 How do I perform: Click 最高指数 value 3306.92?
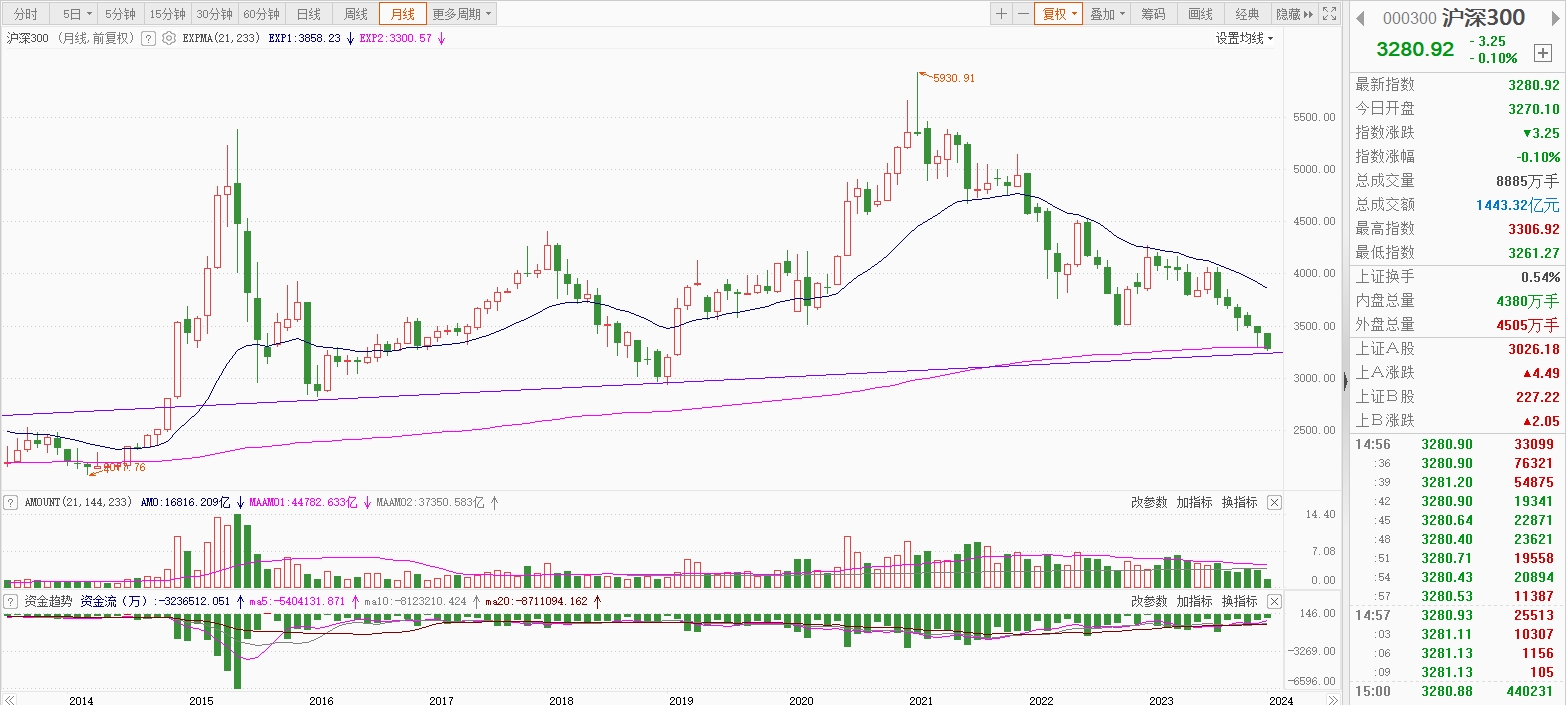pyautogui.click(x=1534, y=228)
